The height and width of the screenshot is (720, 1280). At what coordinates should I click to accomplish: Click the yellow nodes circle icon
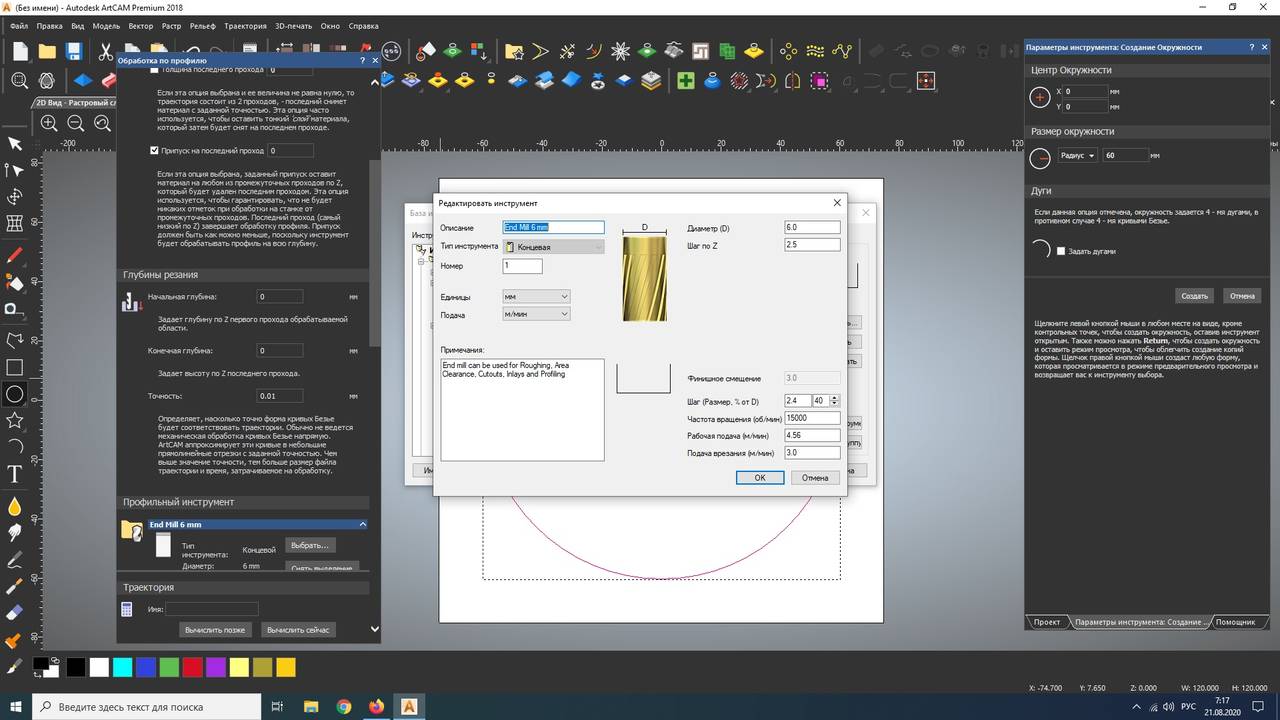788,50
